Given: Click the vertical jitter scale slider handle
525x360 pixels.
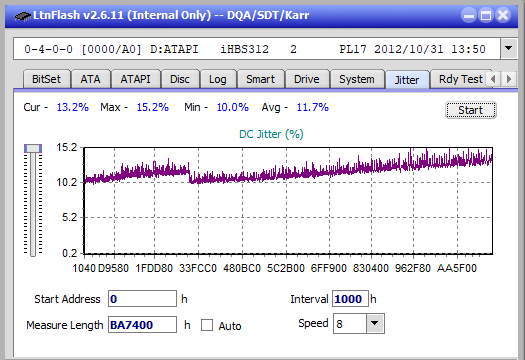Looking at the screenshot, I should [x=33, y=148].
